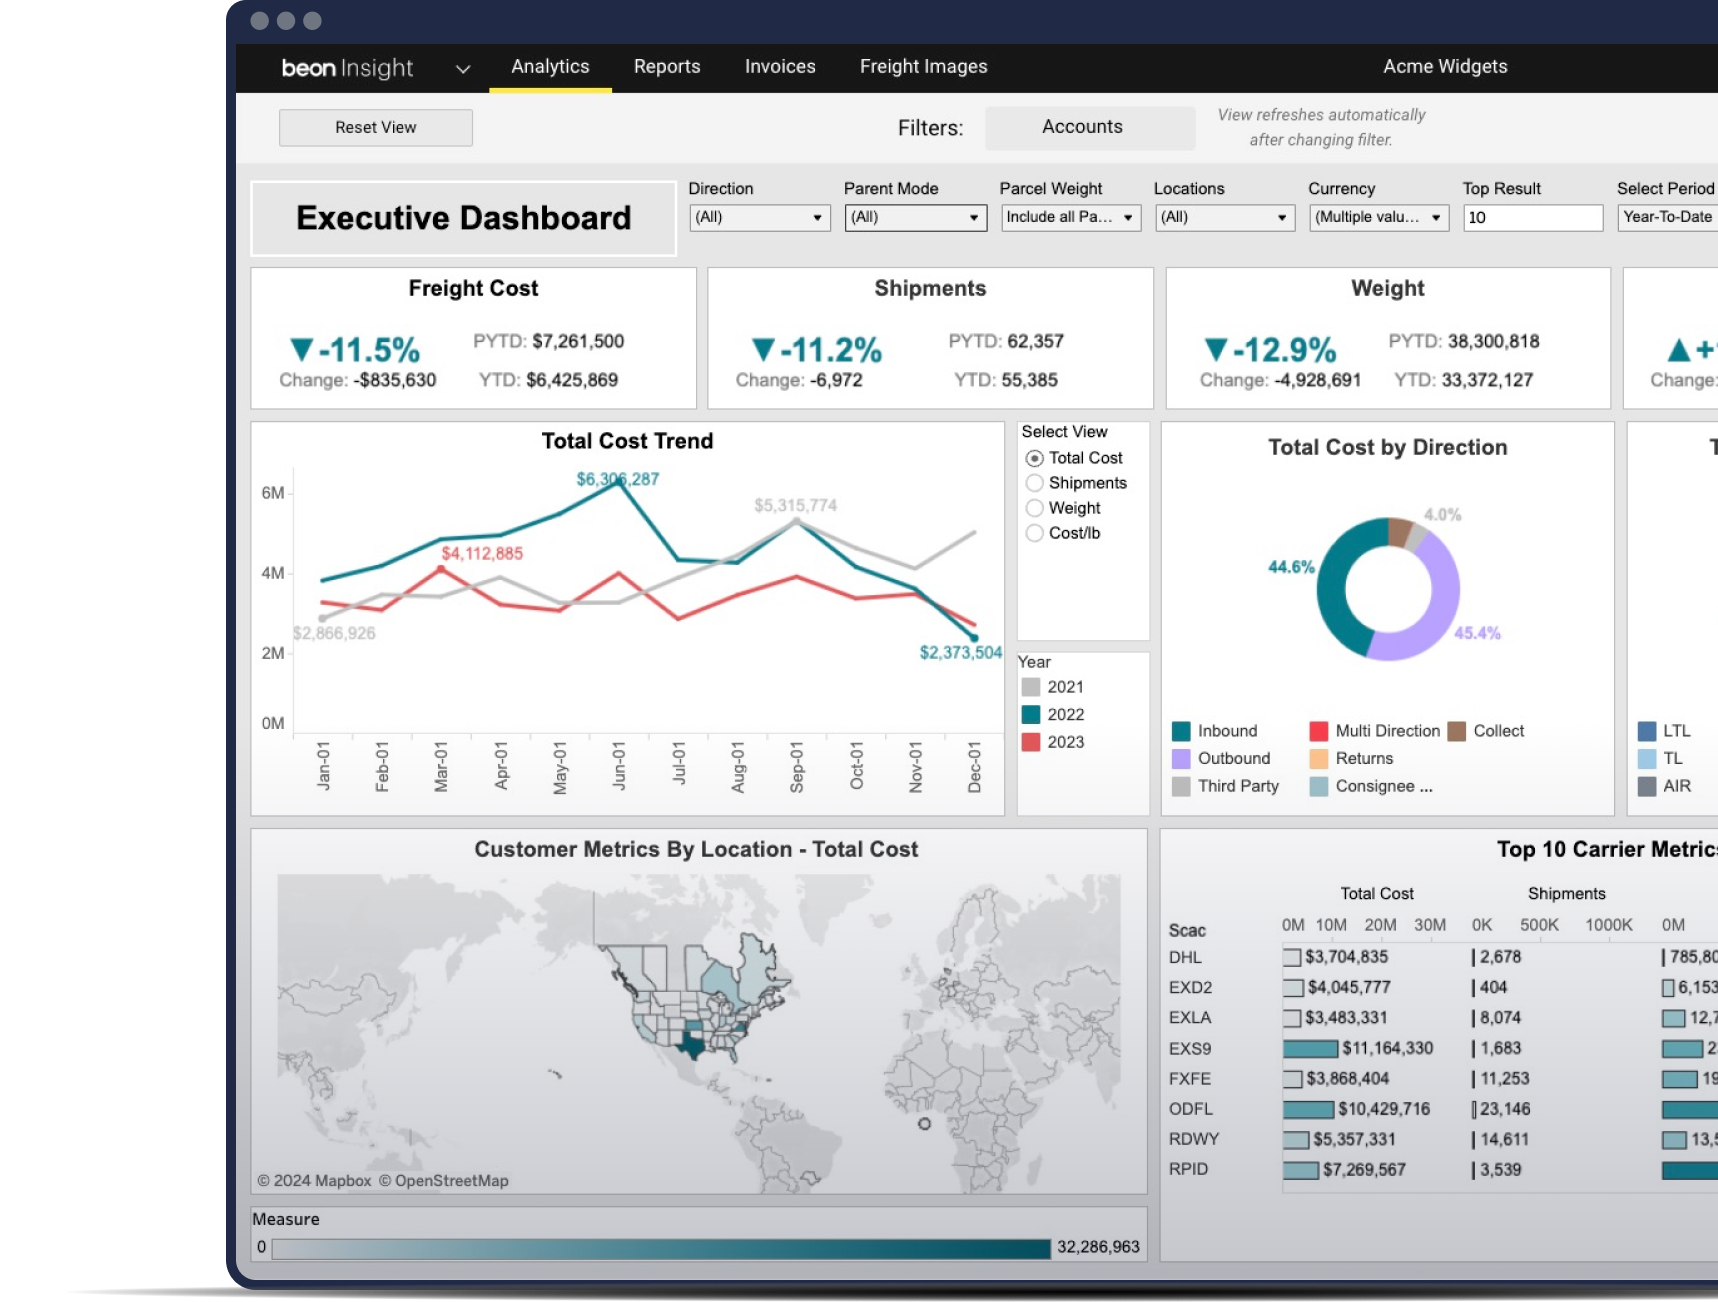Open the Invoices tab
Screen dimensions: 1718x1302
[x=780, y=67]
